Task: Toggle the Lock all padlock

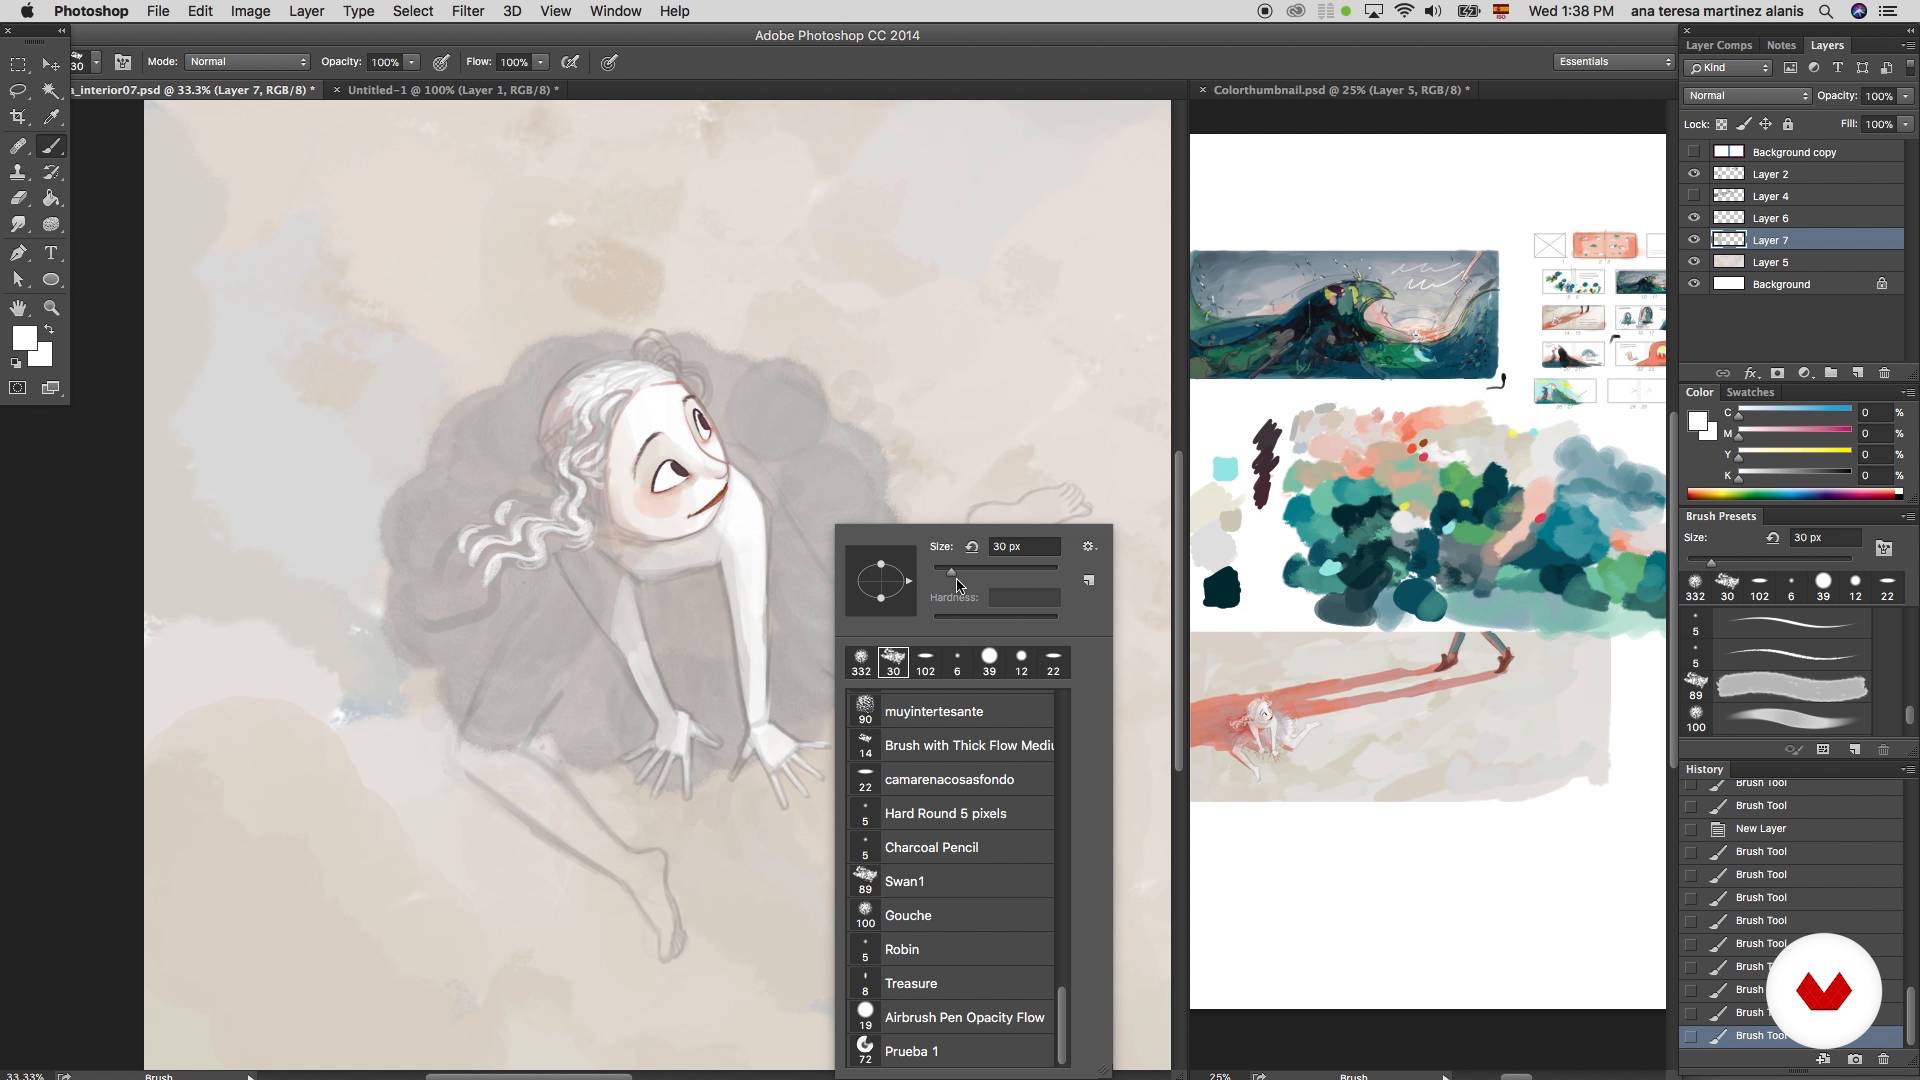Action: click(x=1788, y=124)
